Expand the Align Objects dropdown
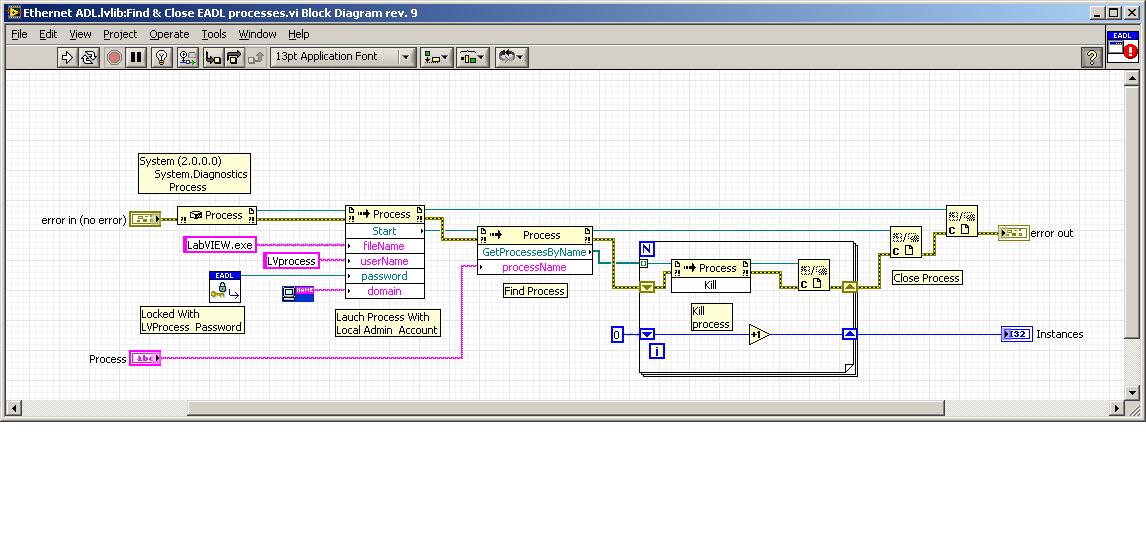Viewport: 1146px width, 540px height. 436,58
